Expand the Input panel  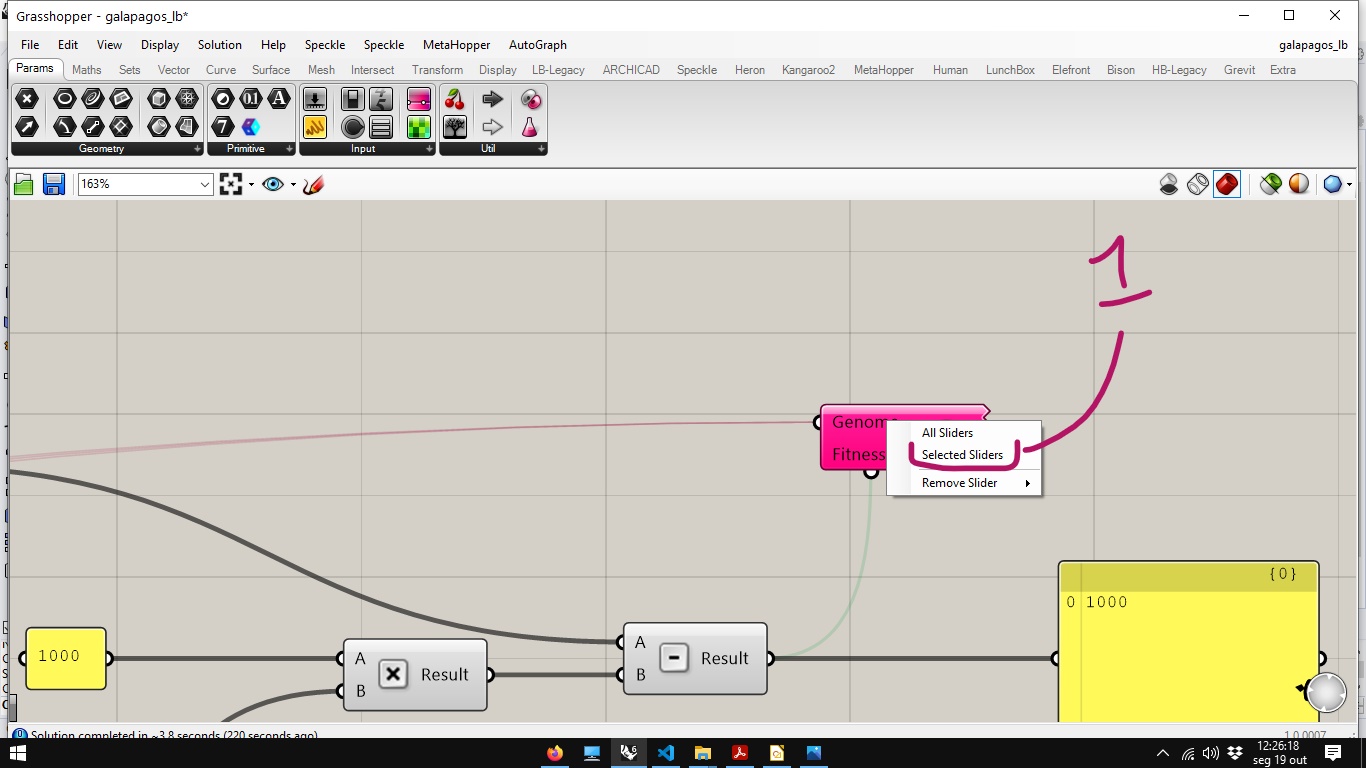click(429, 149)
